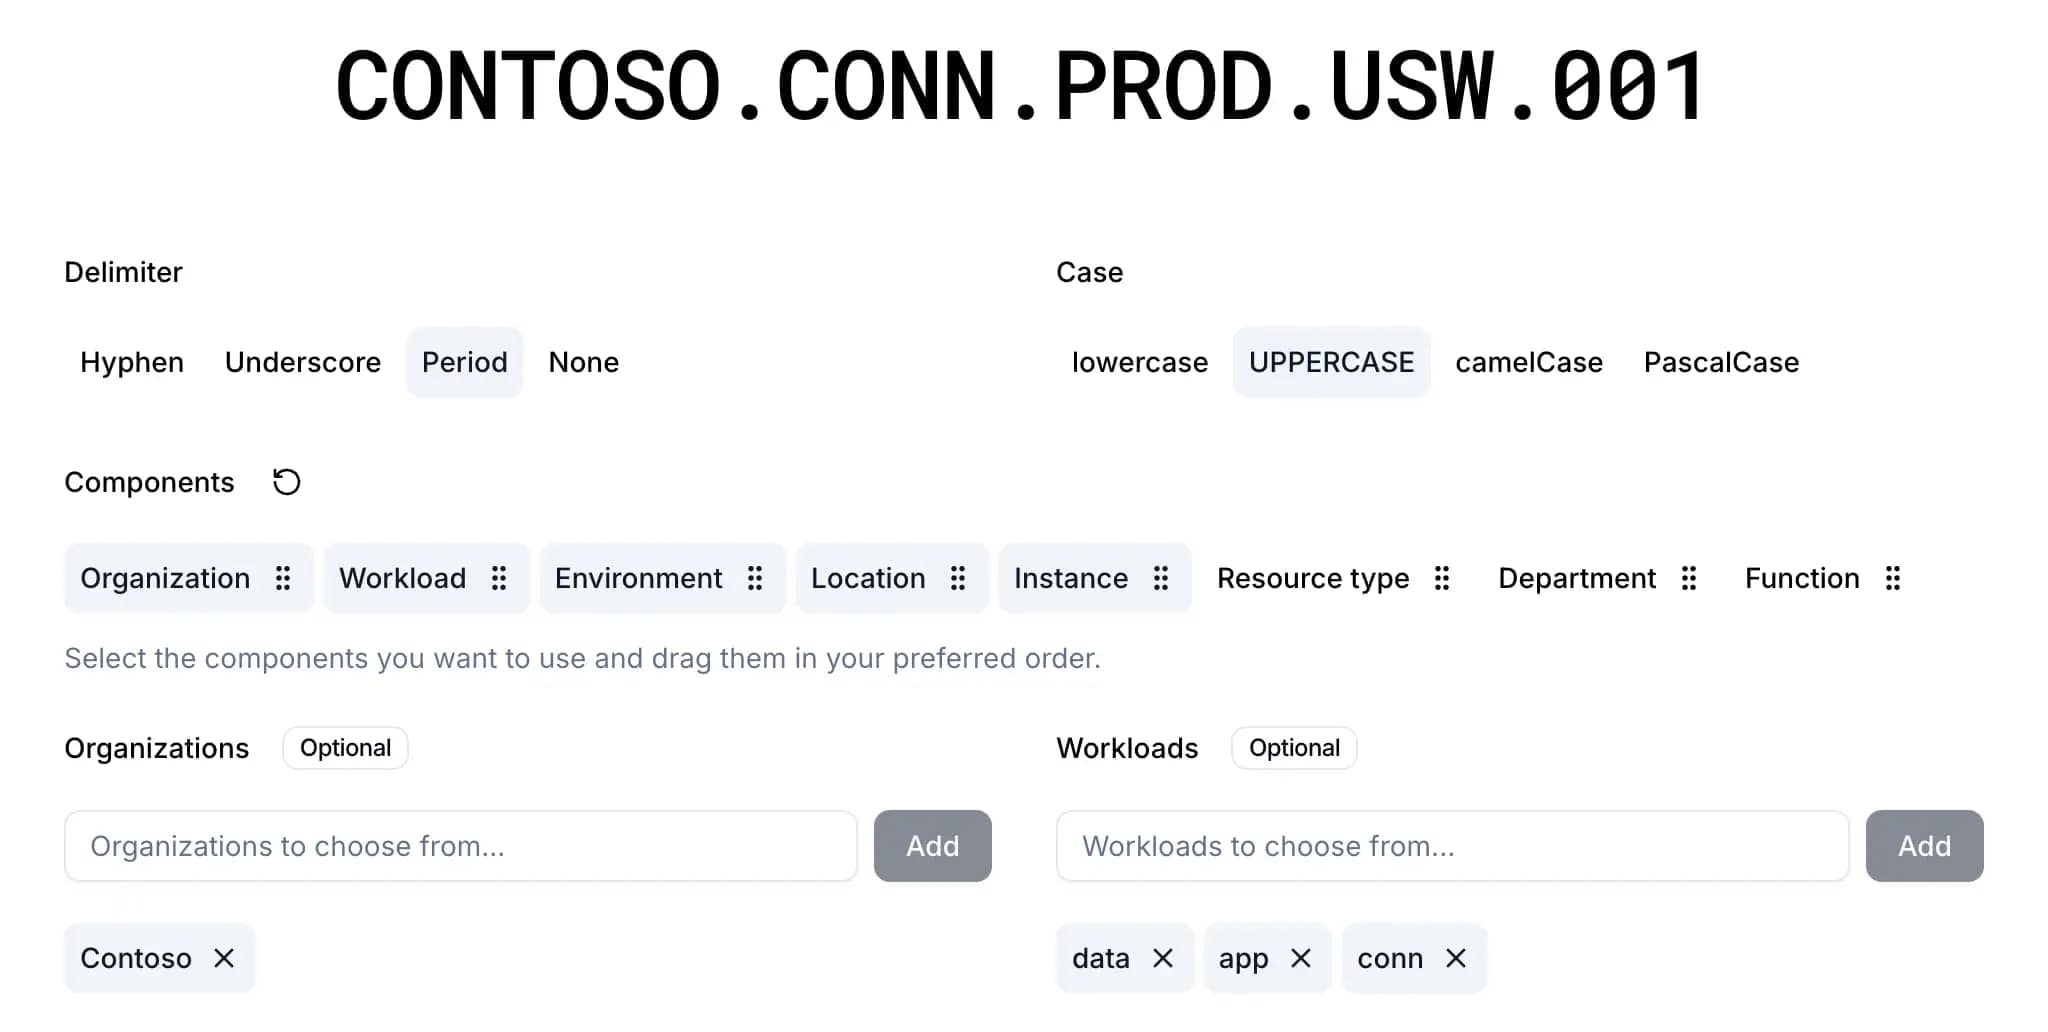Switch case to lowercase
Image resolution: width=2048 pixels, height=1032 pixels.
pos(1139,362)
